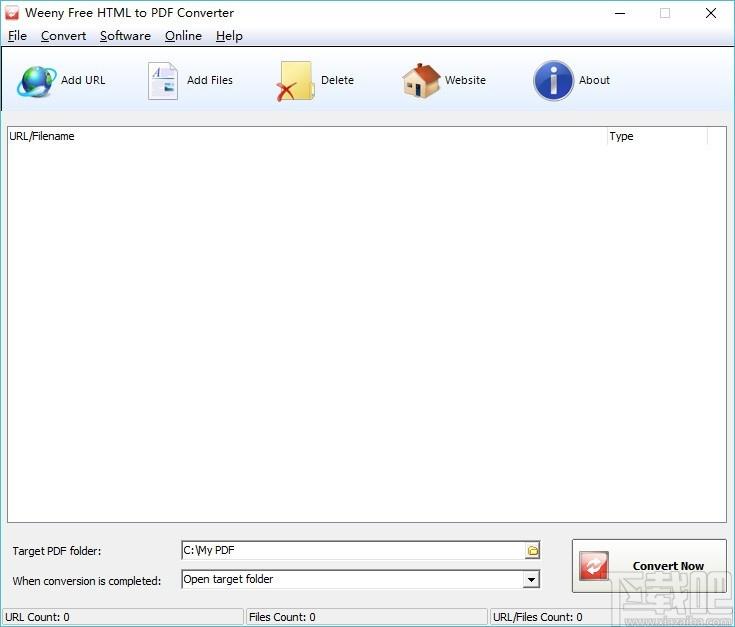Click the Delete folder icon
Viewport: 735px width, 627px height.
pyautogui.click(x=295, y=82)
